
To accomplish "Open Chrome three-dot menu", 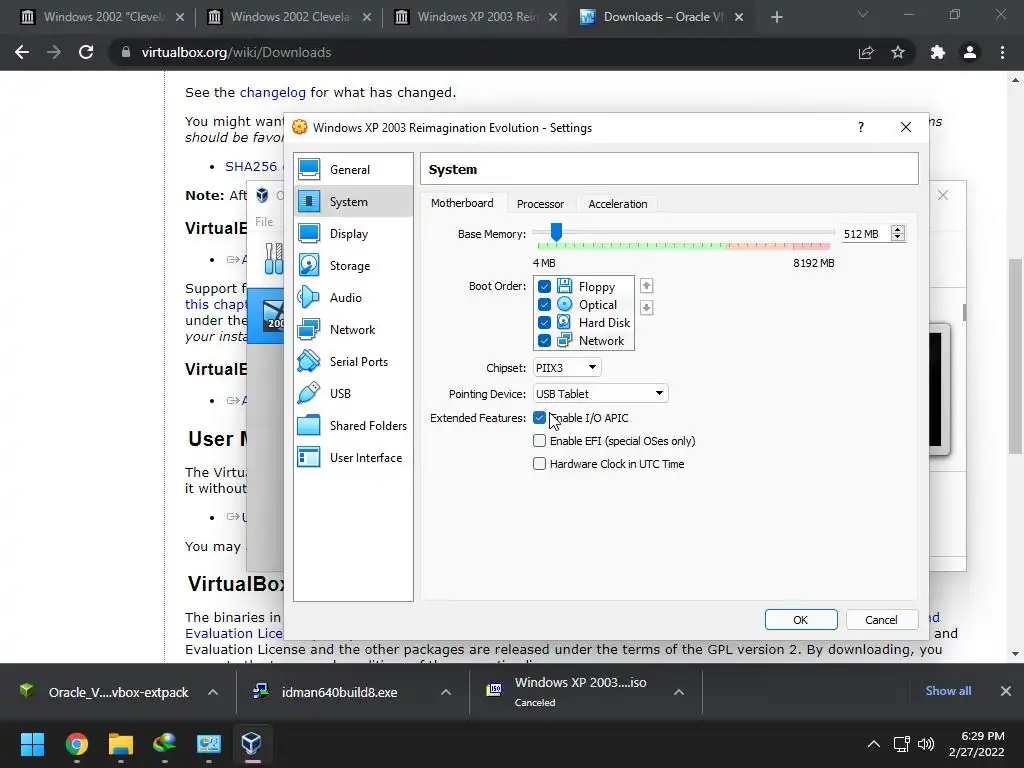I will click(1002, 52).
